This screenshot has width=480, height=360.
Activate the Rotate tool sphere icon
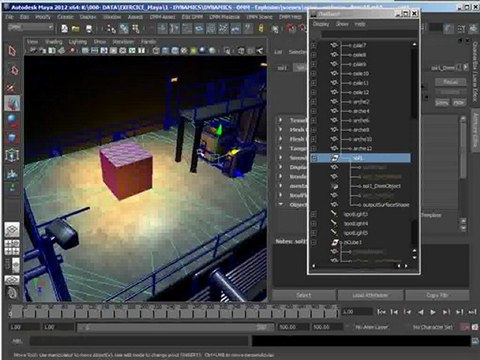[12, 120]
